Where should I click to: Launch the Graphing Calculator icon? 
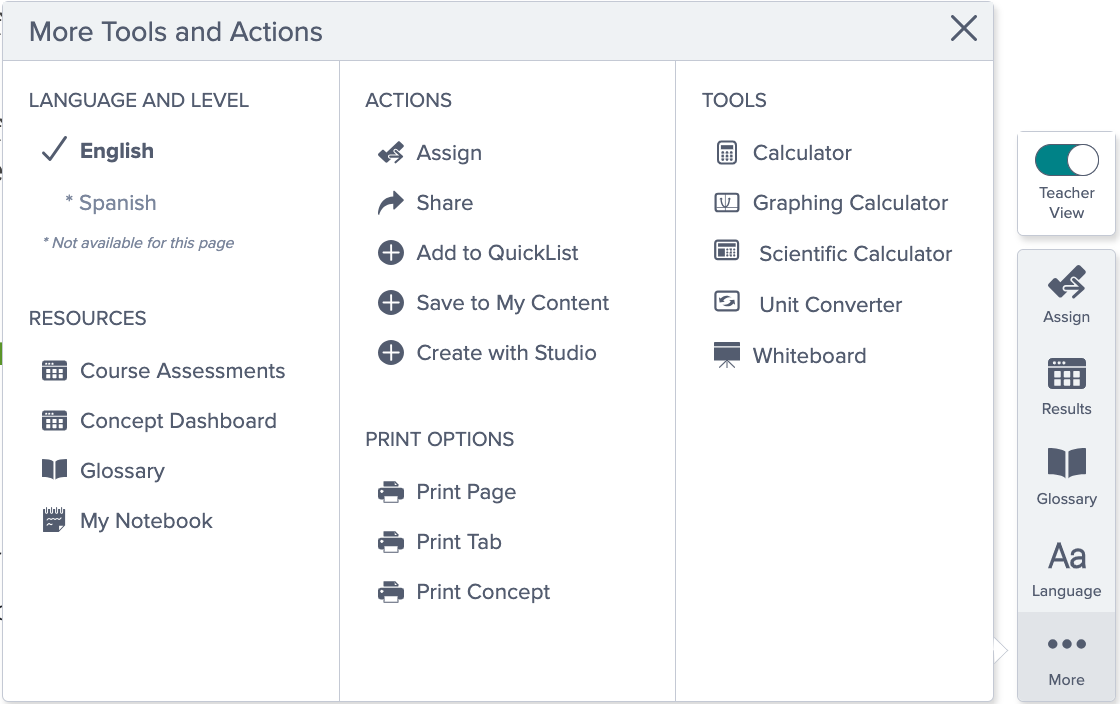click(x=726, y=203)
